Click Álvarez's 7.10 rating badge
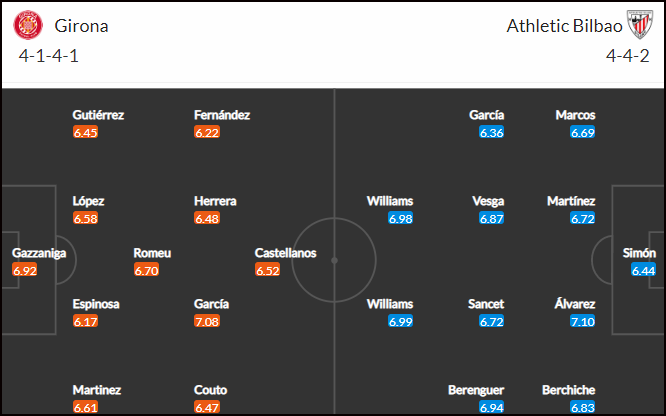Screen dimensions: 666x416 [x=583, y=321]
